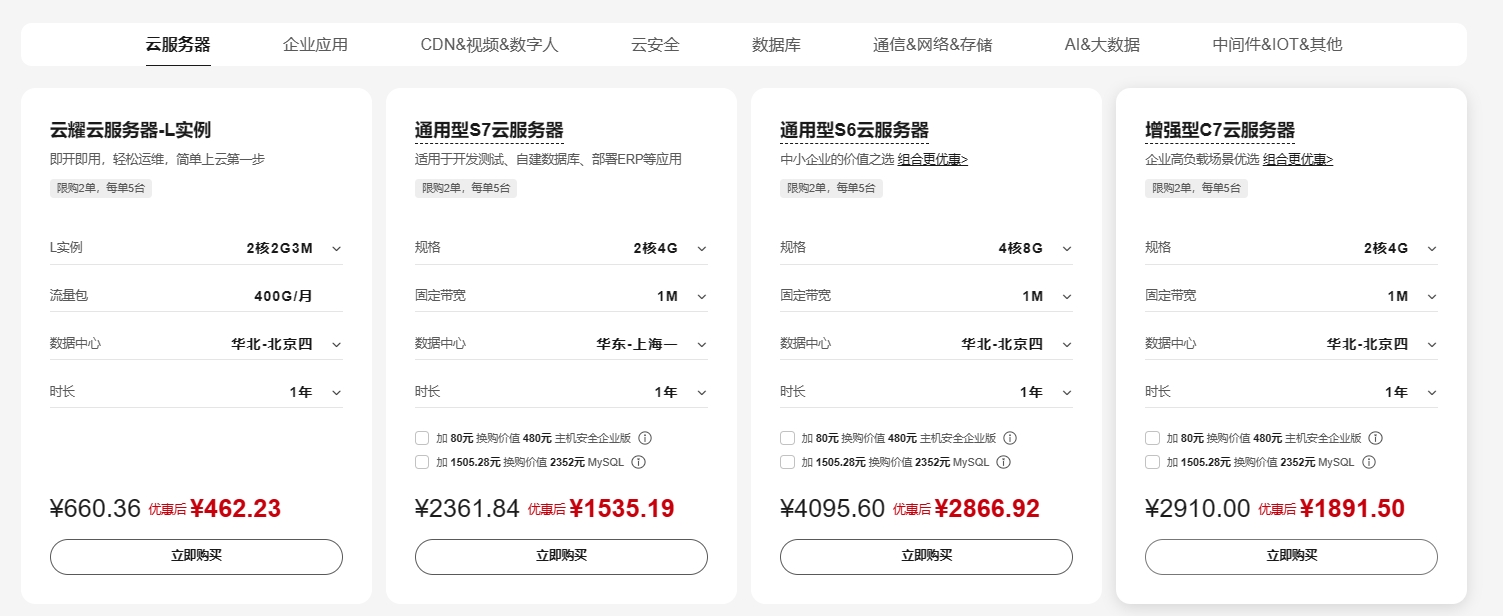
Task: Open the 主机安全企业版 info tooltip on 通用型S7 card
Action: coord(646,437)
